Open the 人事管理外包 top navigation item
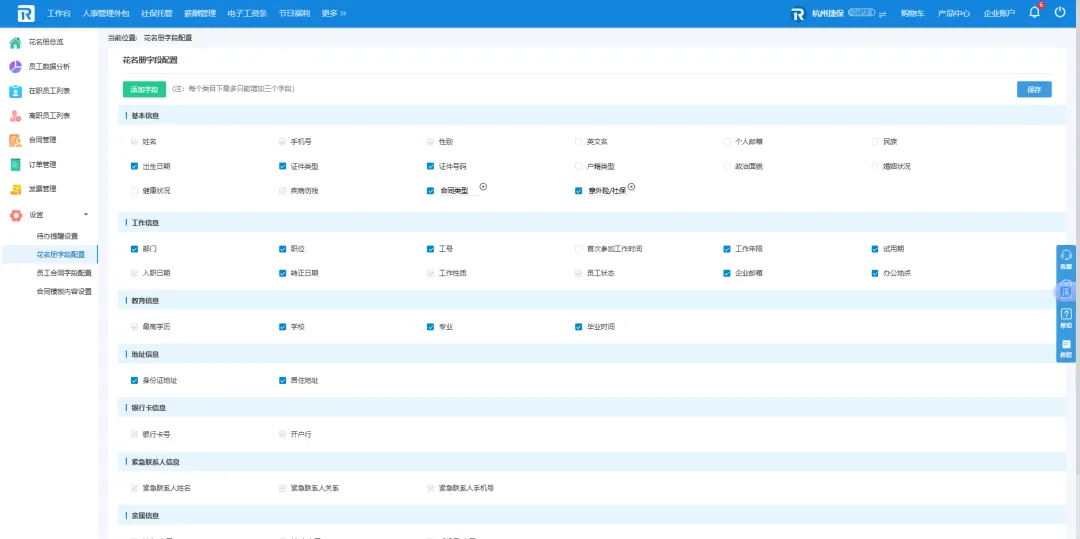The width and height of the screenshot is (1080, 539). (x=105, y=13)
